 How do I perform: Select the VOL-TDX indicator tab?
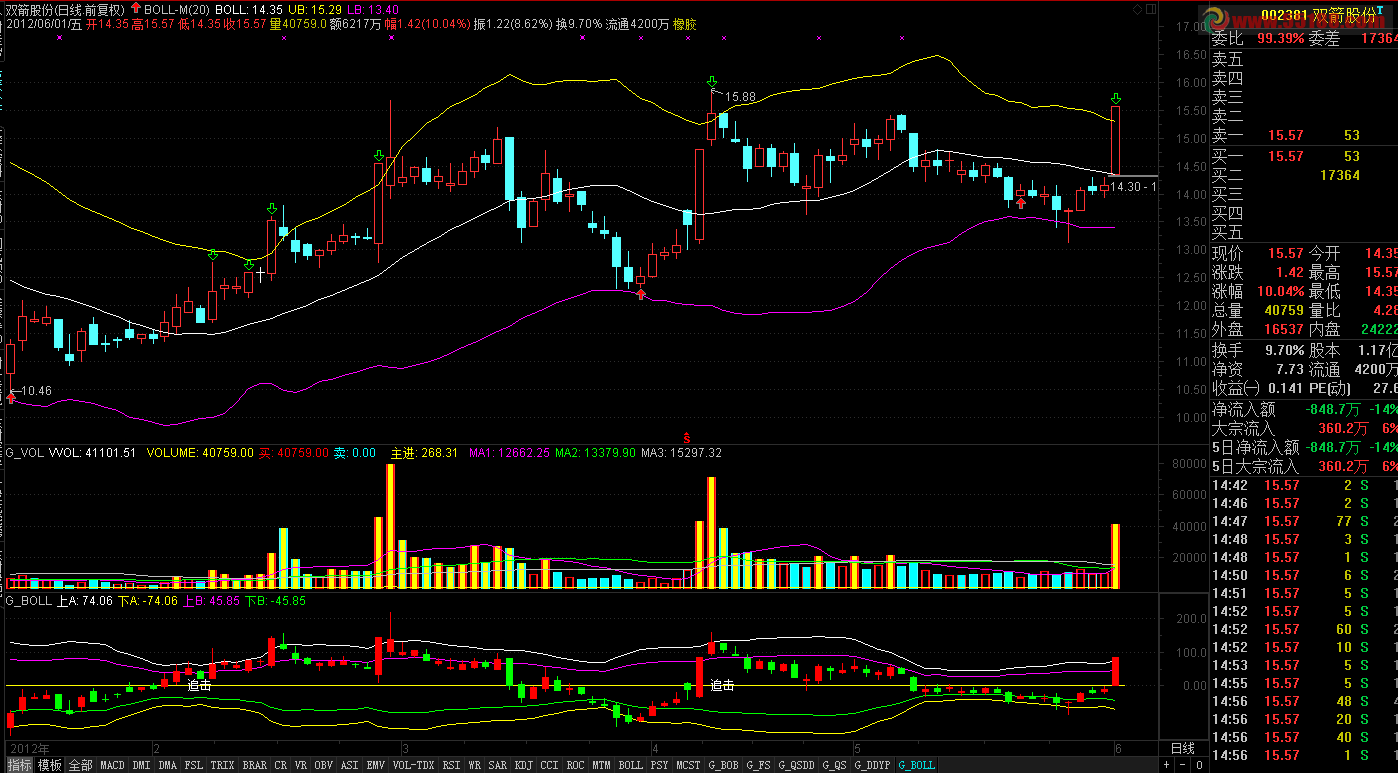414,765
